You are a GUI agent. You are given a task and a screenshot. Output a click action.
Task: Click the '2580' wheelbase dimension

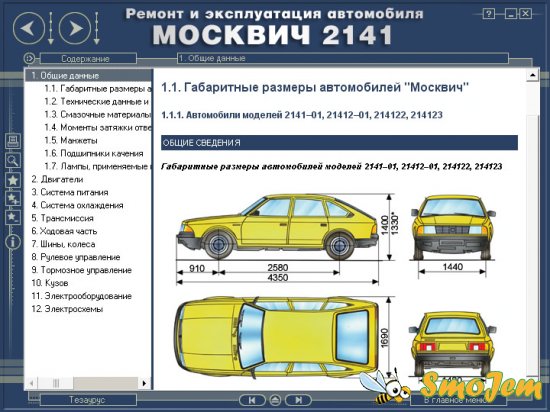click(x=277, y=268)
